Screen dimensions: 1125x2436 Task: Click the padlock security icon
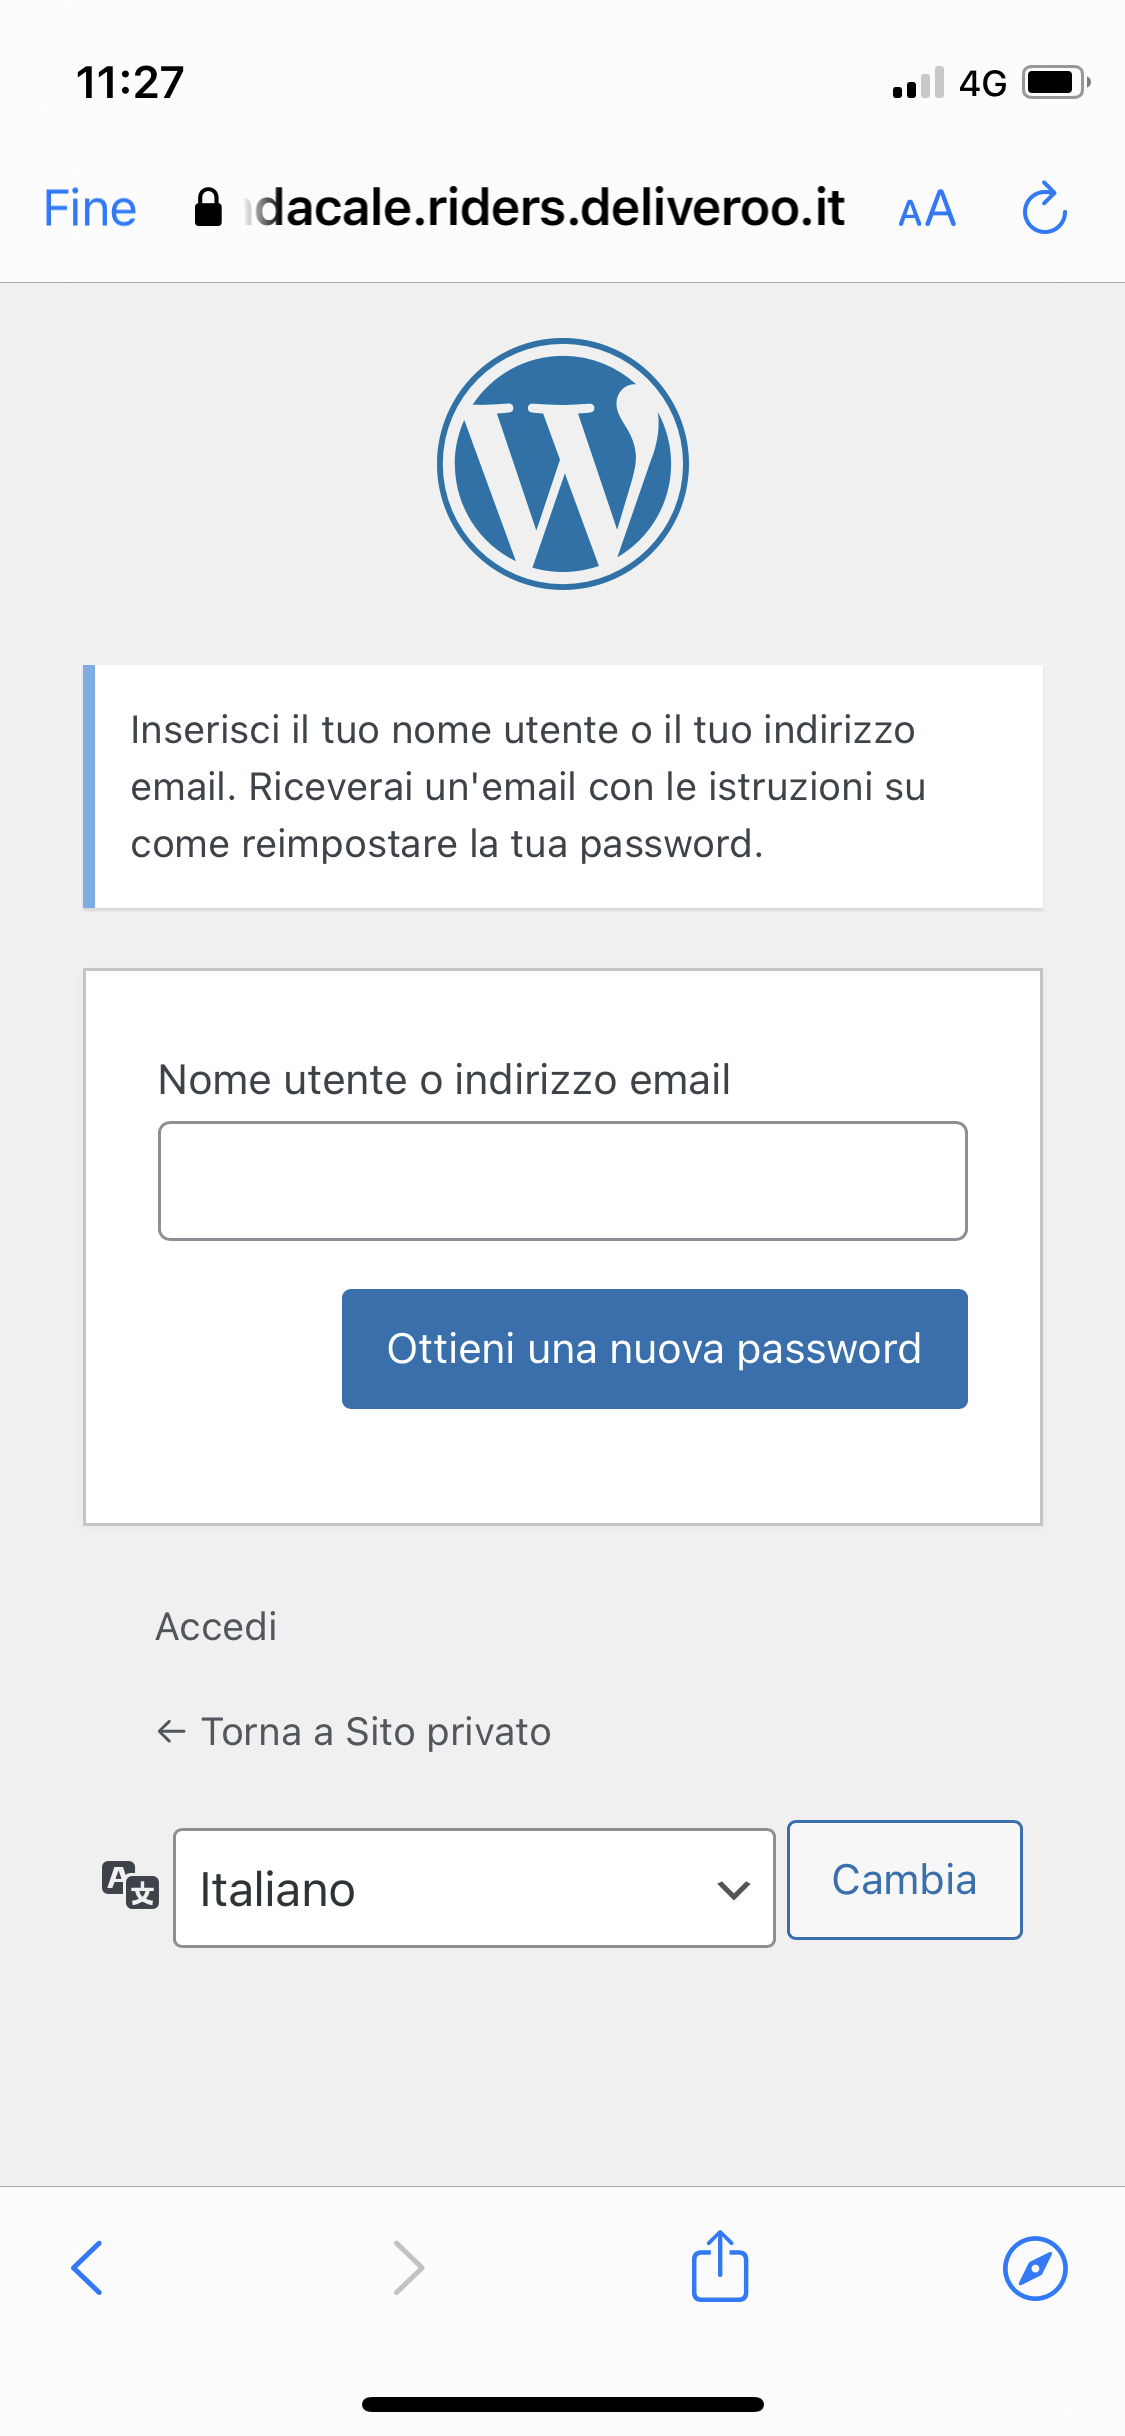208,209
